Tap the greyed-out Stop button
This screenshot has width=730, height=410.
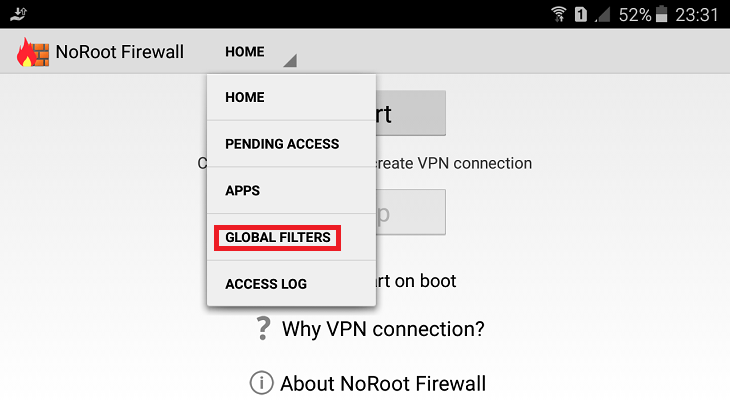(410, 212)
